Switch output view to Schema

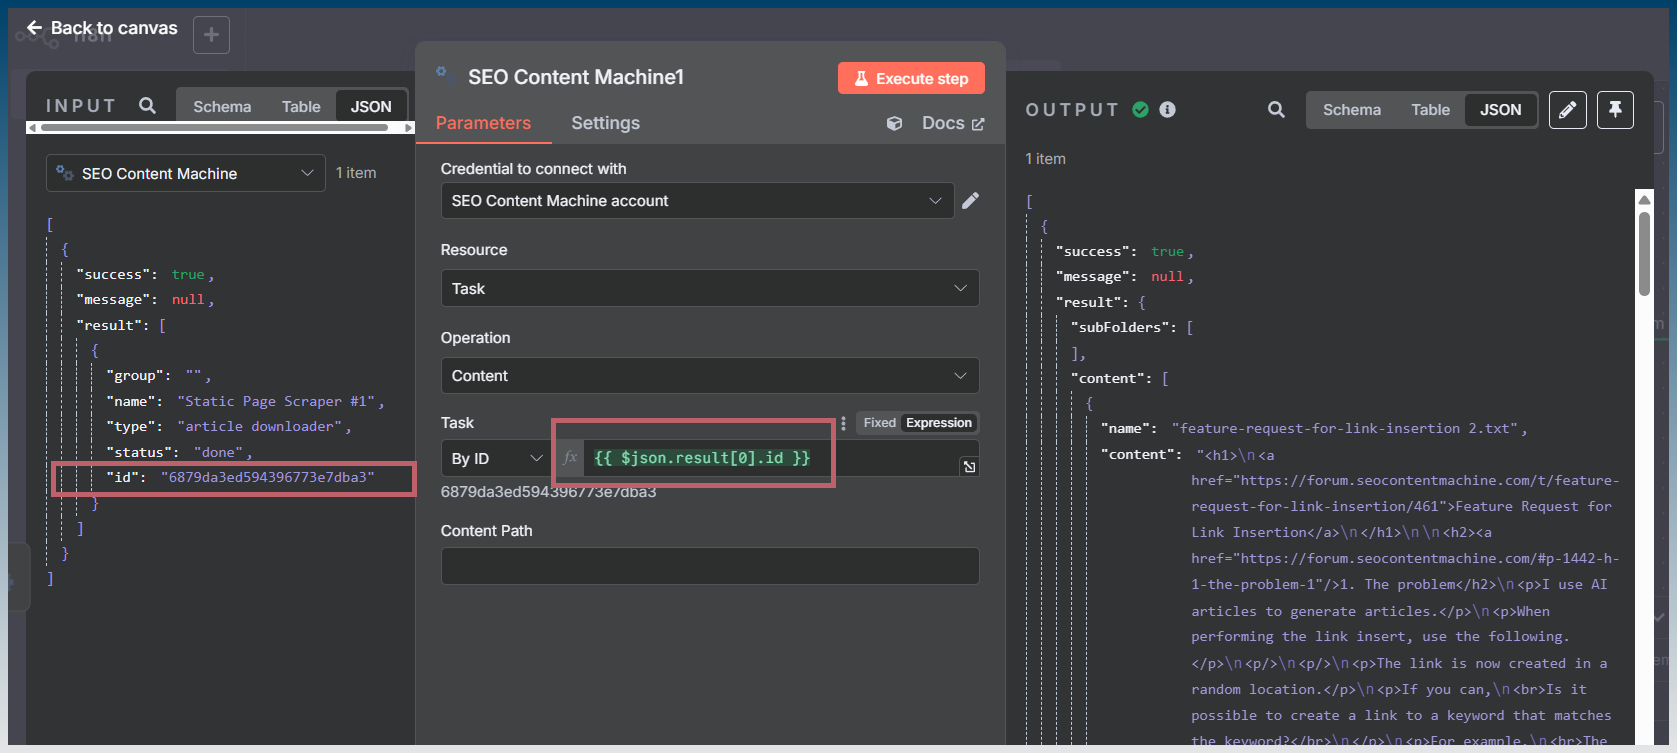[x=1352, y=110]
